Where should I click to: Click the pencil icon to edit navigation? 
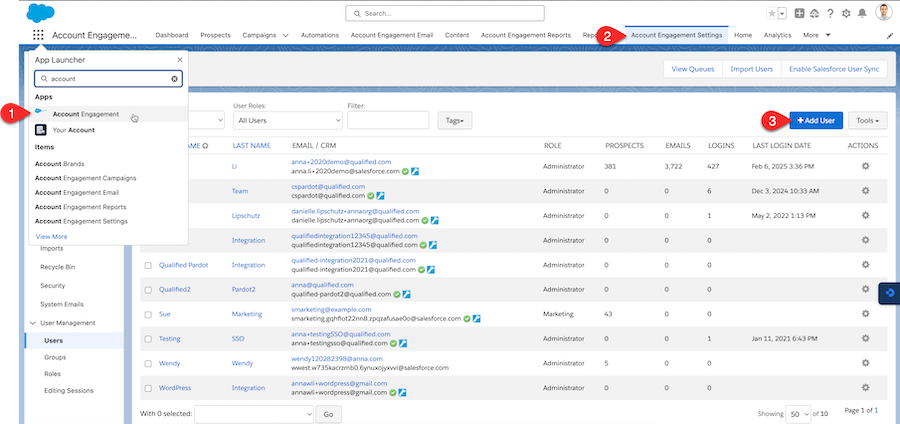[890, 36]
